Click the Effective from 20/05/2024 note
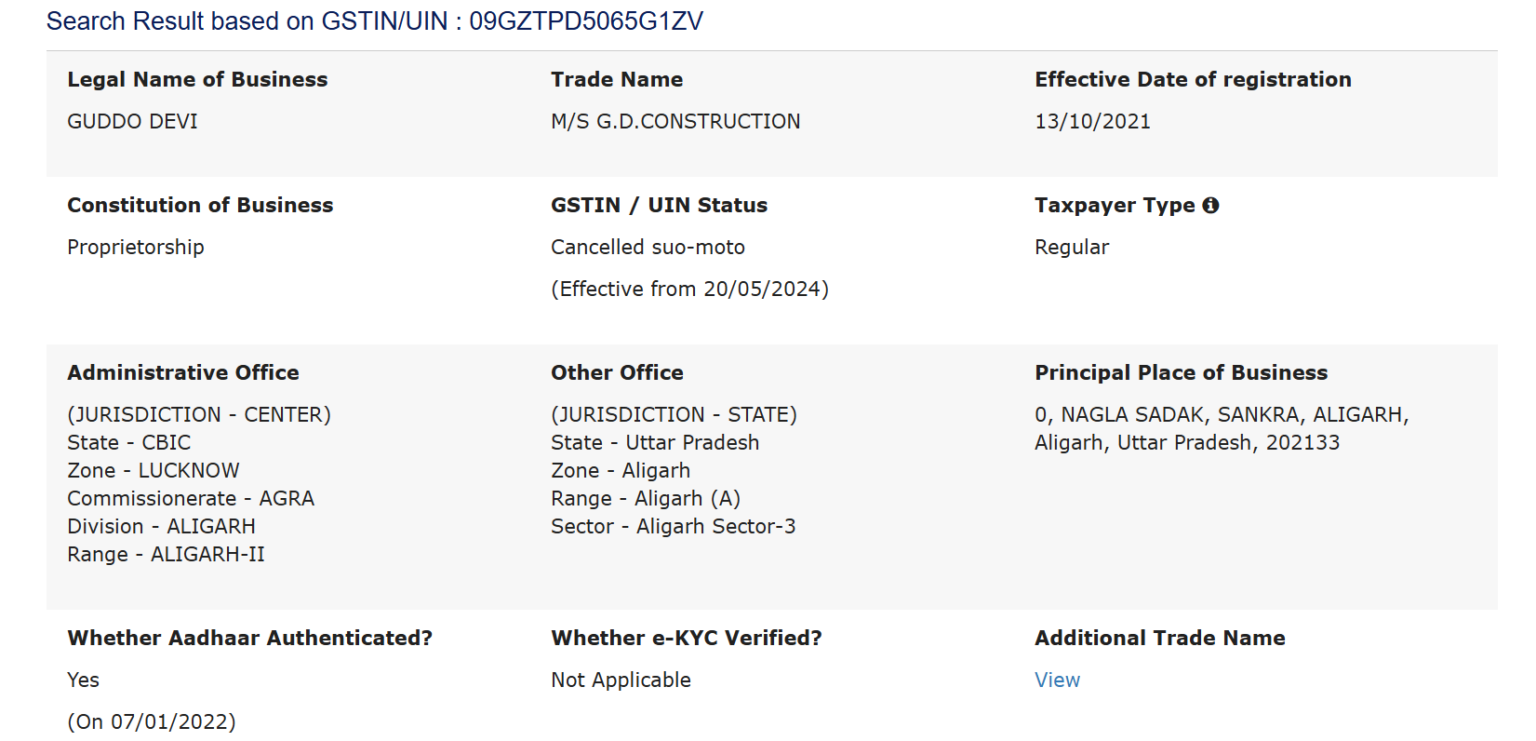This screenshot has height=741, width=1536. 689,291
